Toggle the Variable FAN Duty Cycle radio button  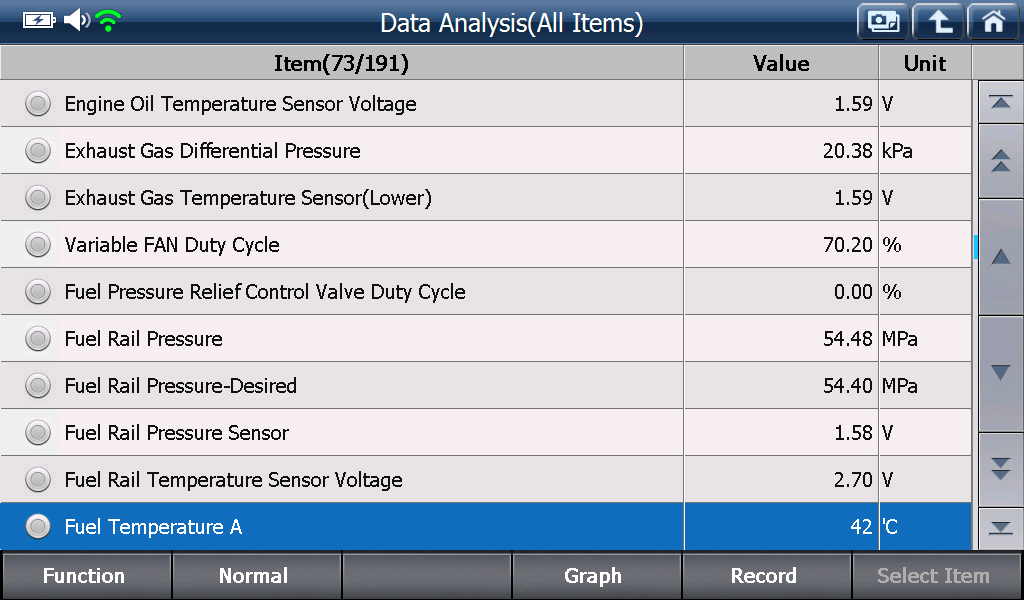(38, 244)
